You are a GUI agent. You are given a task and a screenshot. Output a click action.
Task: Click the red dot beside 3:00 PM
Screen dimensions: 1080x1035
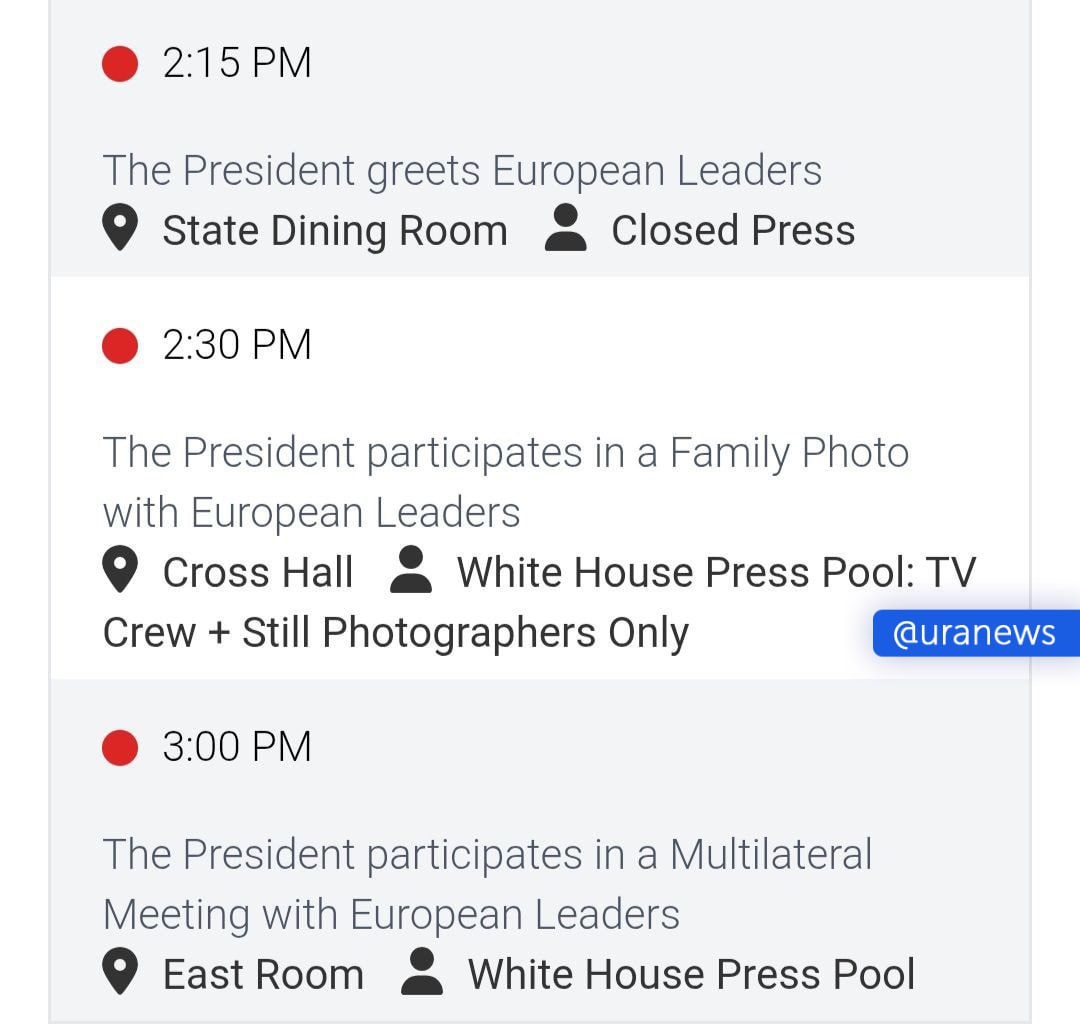120,748
